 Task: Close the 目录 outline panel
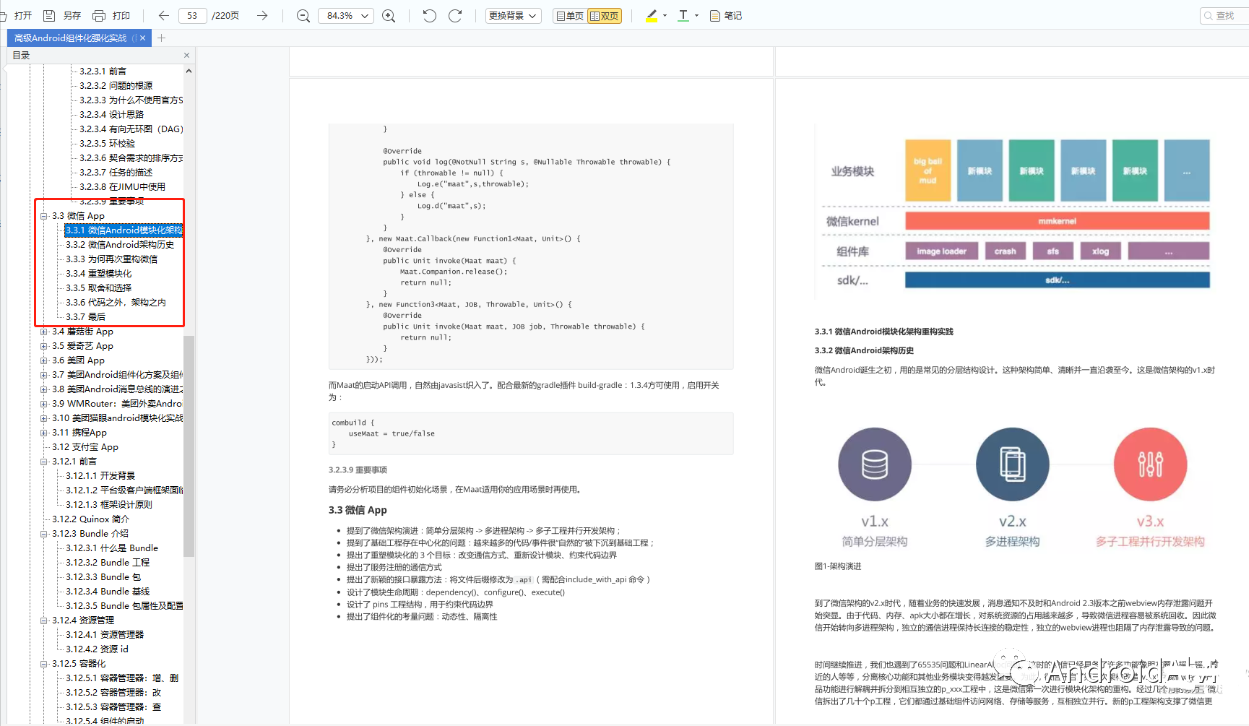(x=187, y=56)
